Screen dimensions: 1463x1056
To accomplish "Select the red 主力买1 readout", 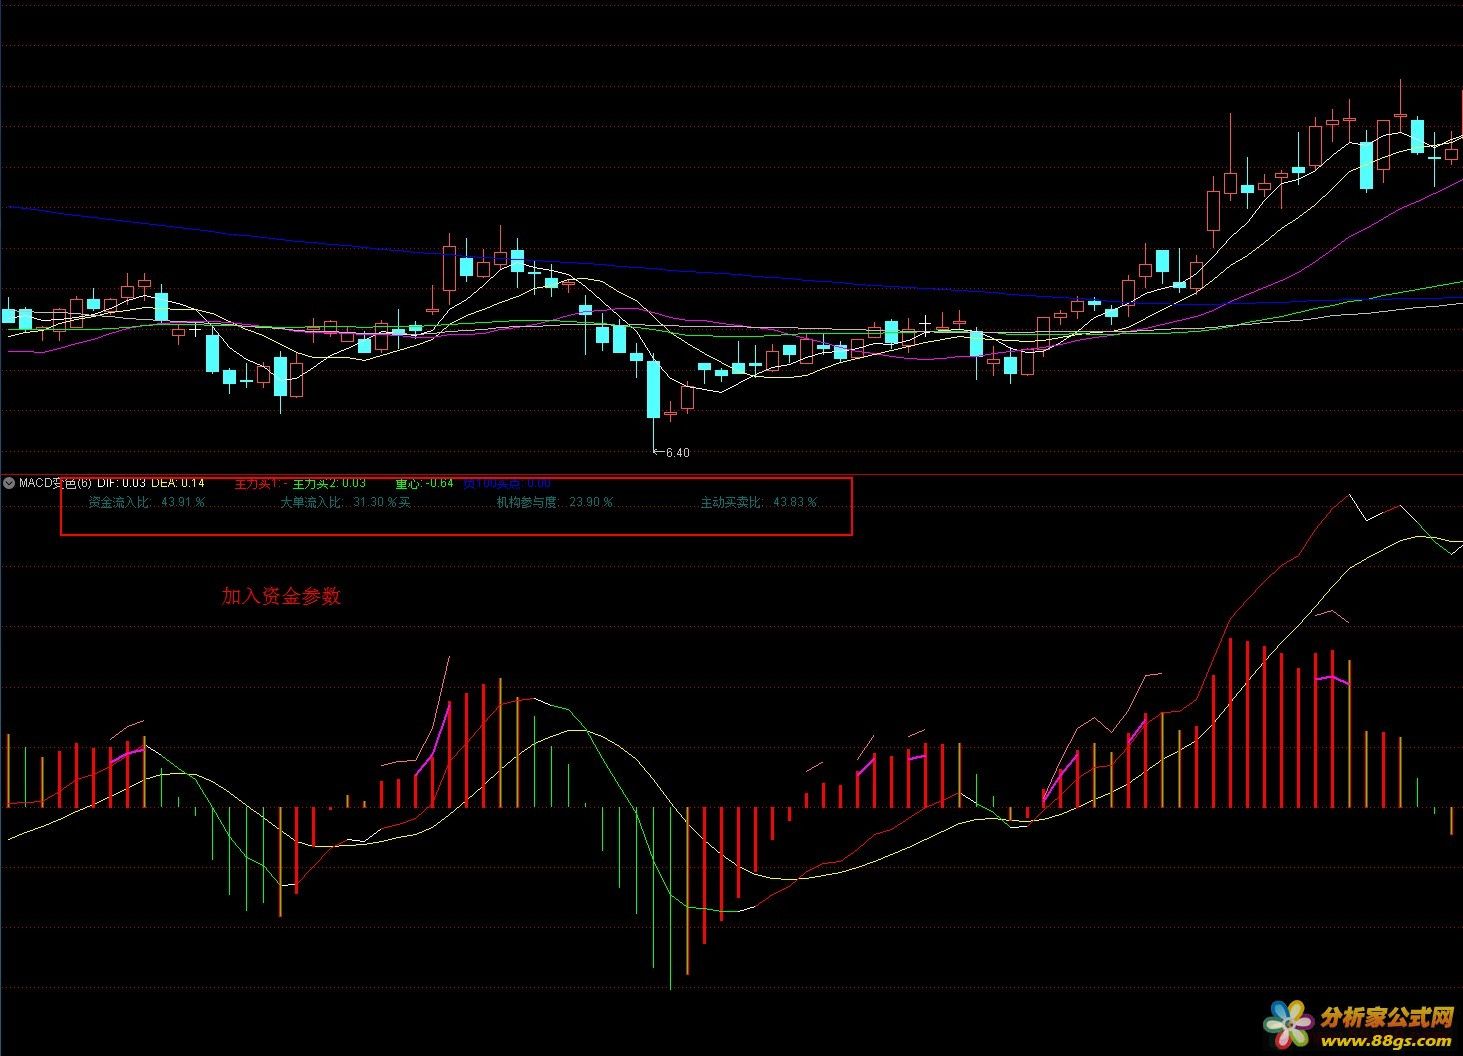I will click(x=261, y=483).
